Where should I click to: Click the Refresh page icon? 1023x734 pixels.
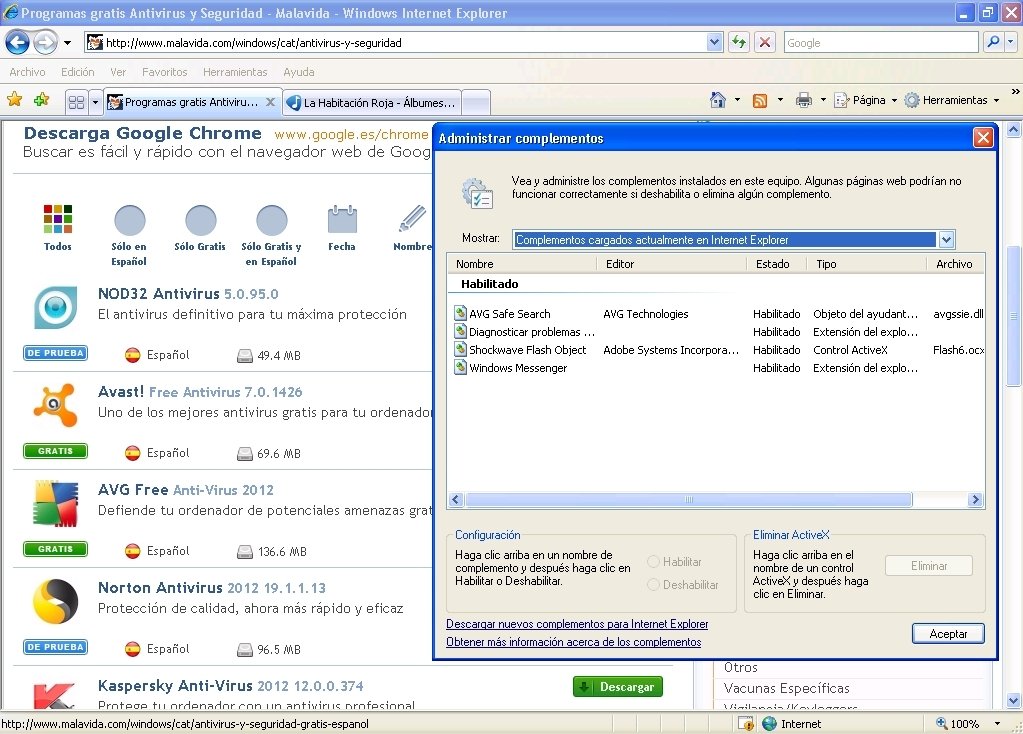[x=739, y=42]
